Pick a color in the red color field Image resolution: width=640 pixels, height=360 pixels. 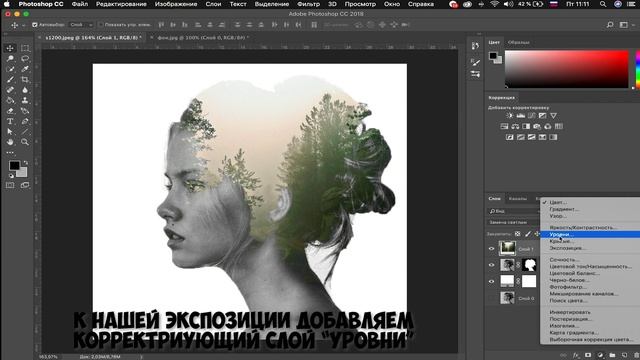coord(567,69)
